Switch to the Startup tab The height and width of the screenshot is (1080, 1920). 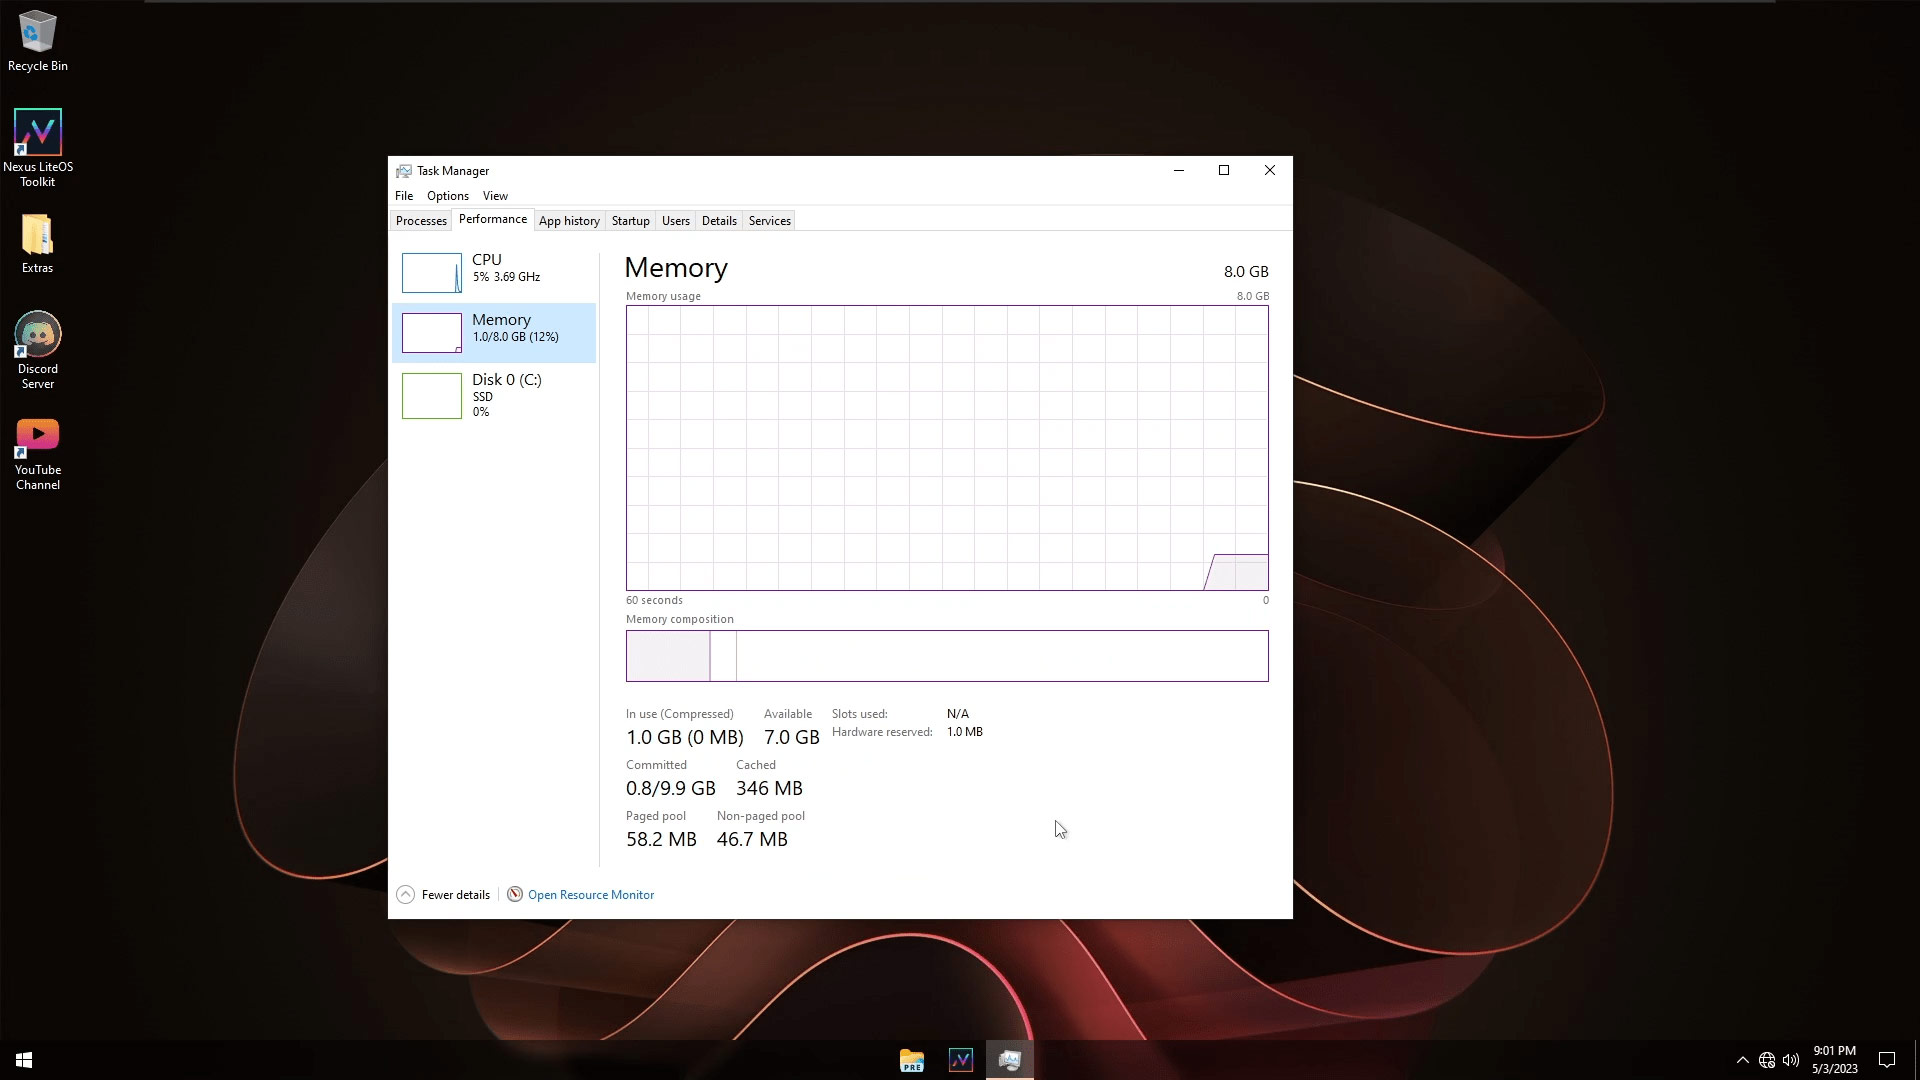click(630, 221)
